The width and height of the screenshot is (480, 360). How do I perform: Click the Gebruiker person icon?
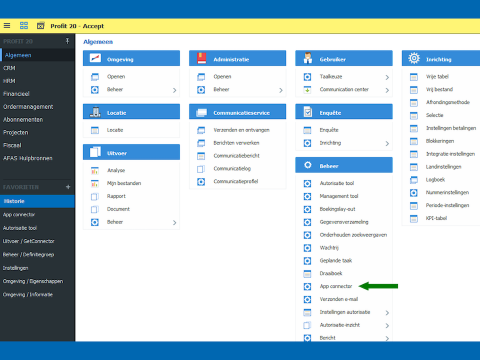coord(308,58)
